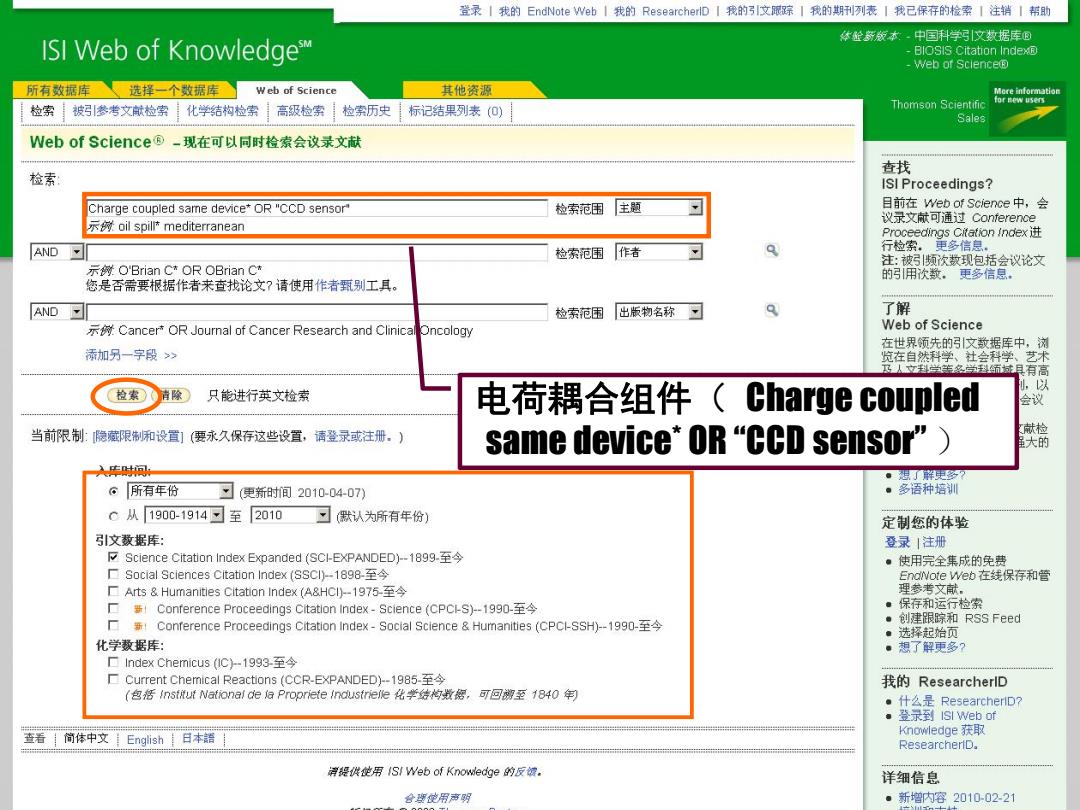Click magnifier icon beside publication name field

772,311
